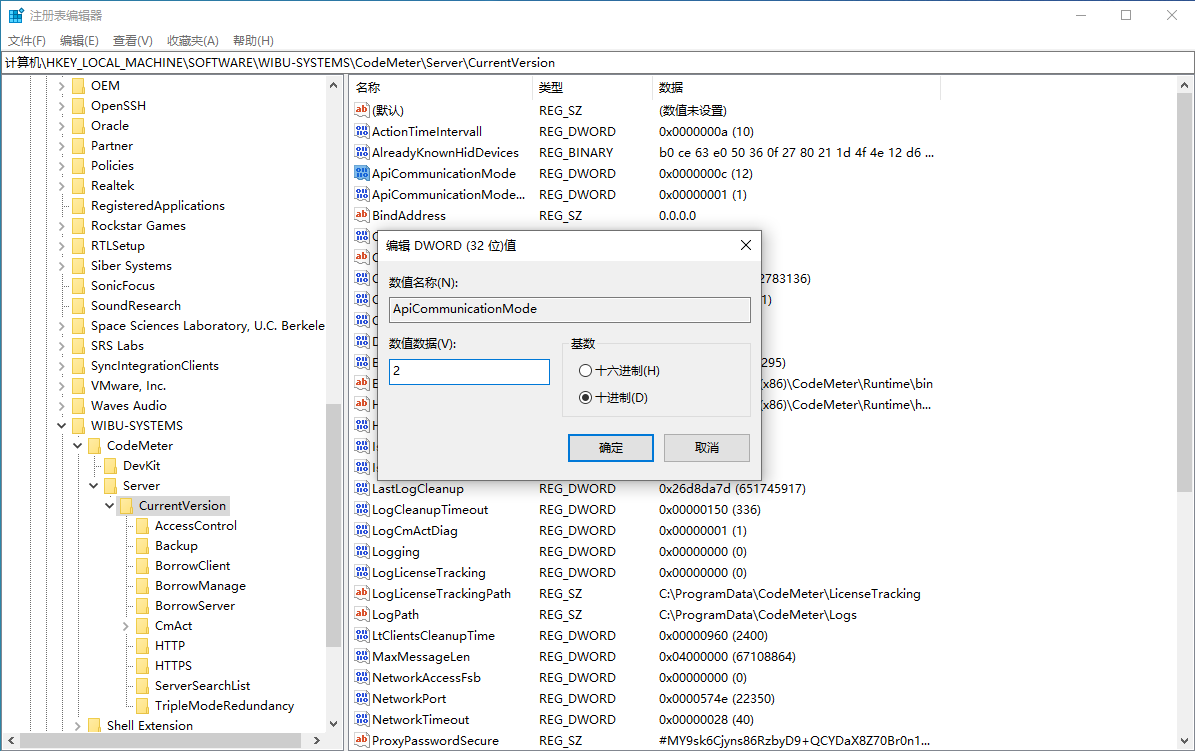Click the LogCmActDiag value icon
The height and width of the screenshot is (751, 1195).
[x=362, y=530]
